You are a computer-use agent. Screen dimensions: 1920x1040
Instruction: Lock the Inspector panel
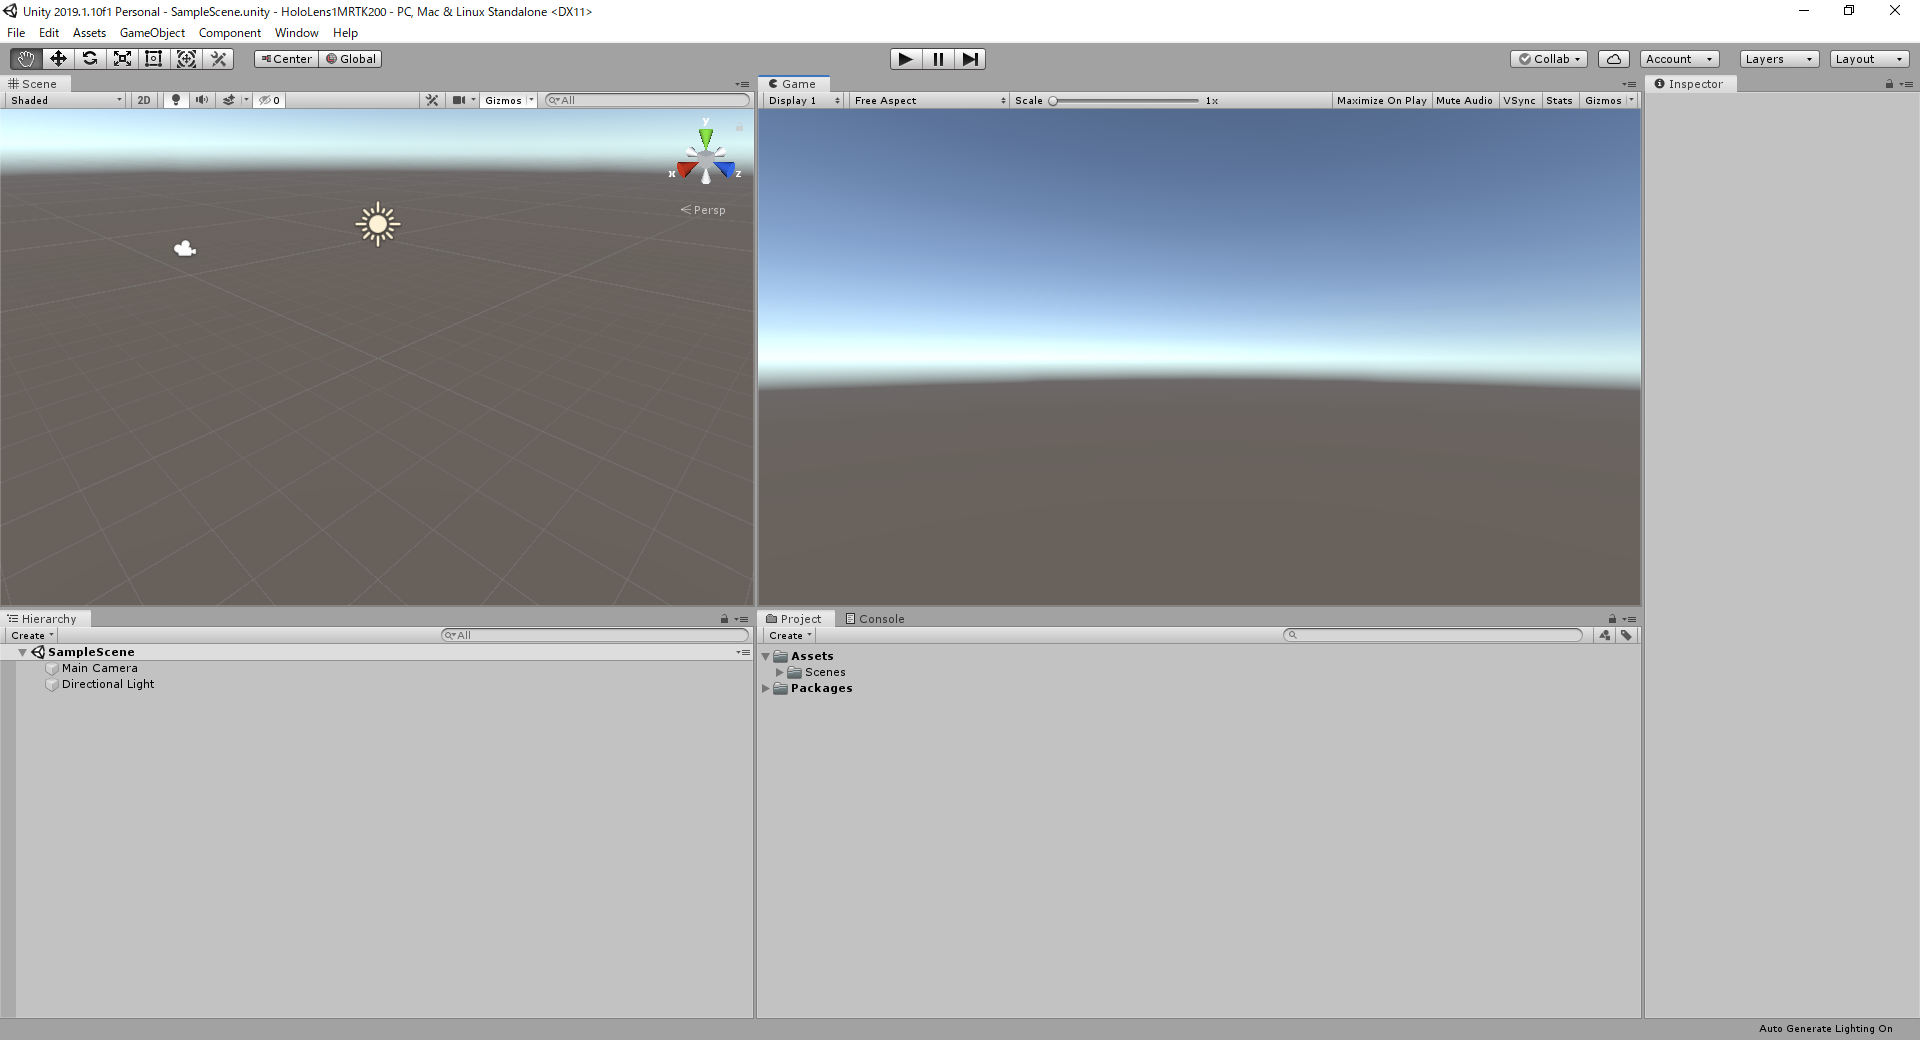[1889, 84]
